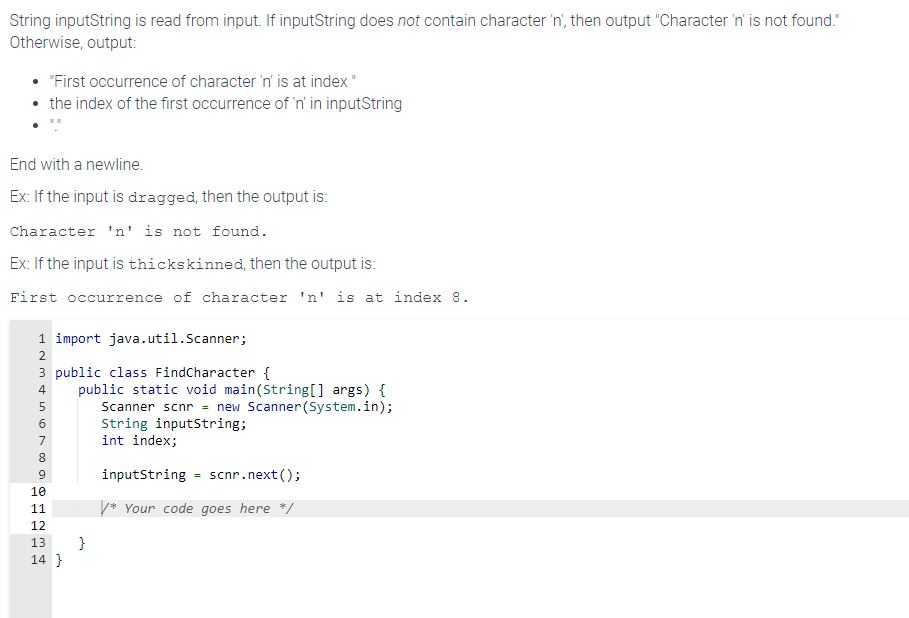Click the first bullet about first occurrence output
909x618 pixels.
pyautogui.click(x=200, y=81)
